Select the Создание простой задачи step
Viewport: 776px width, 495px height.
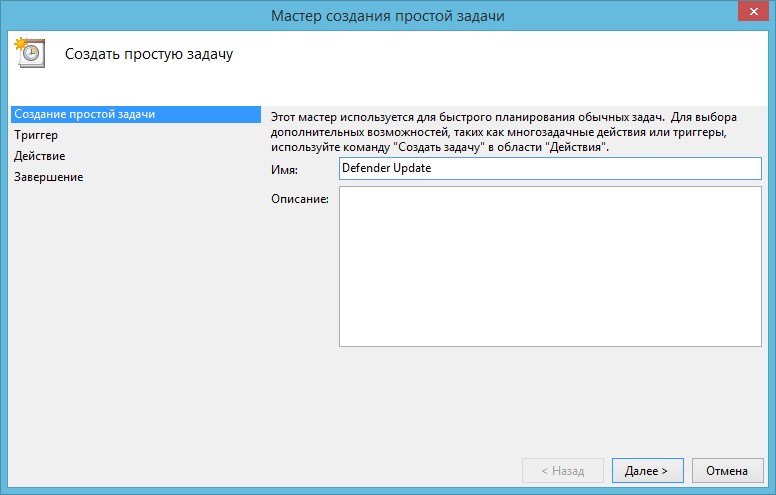(85, 114)
